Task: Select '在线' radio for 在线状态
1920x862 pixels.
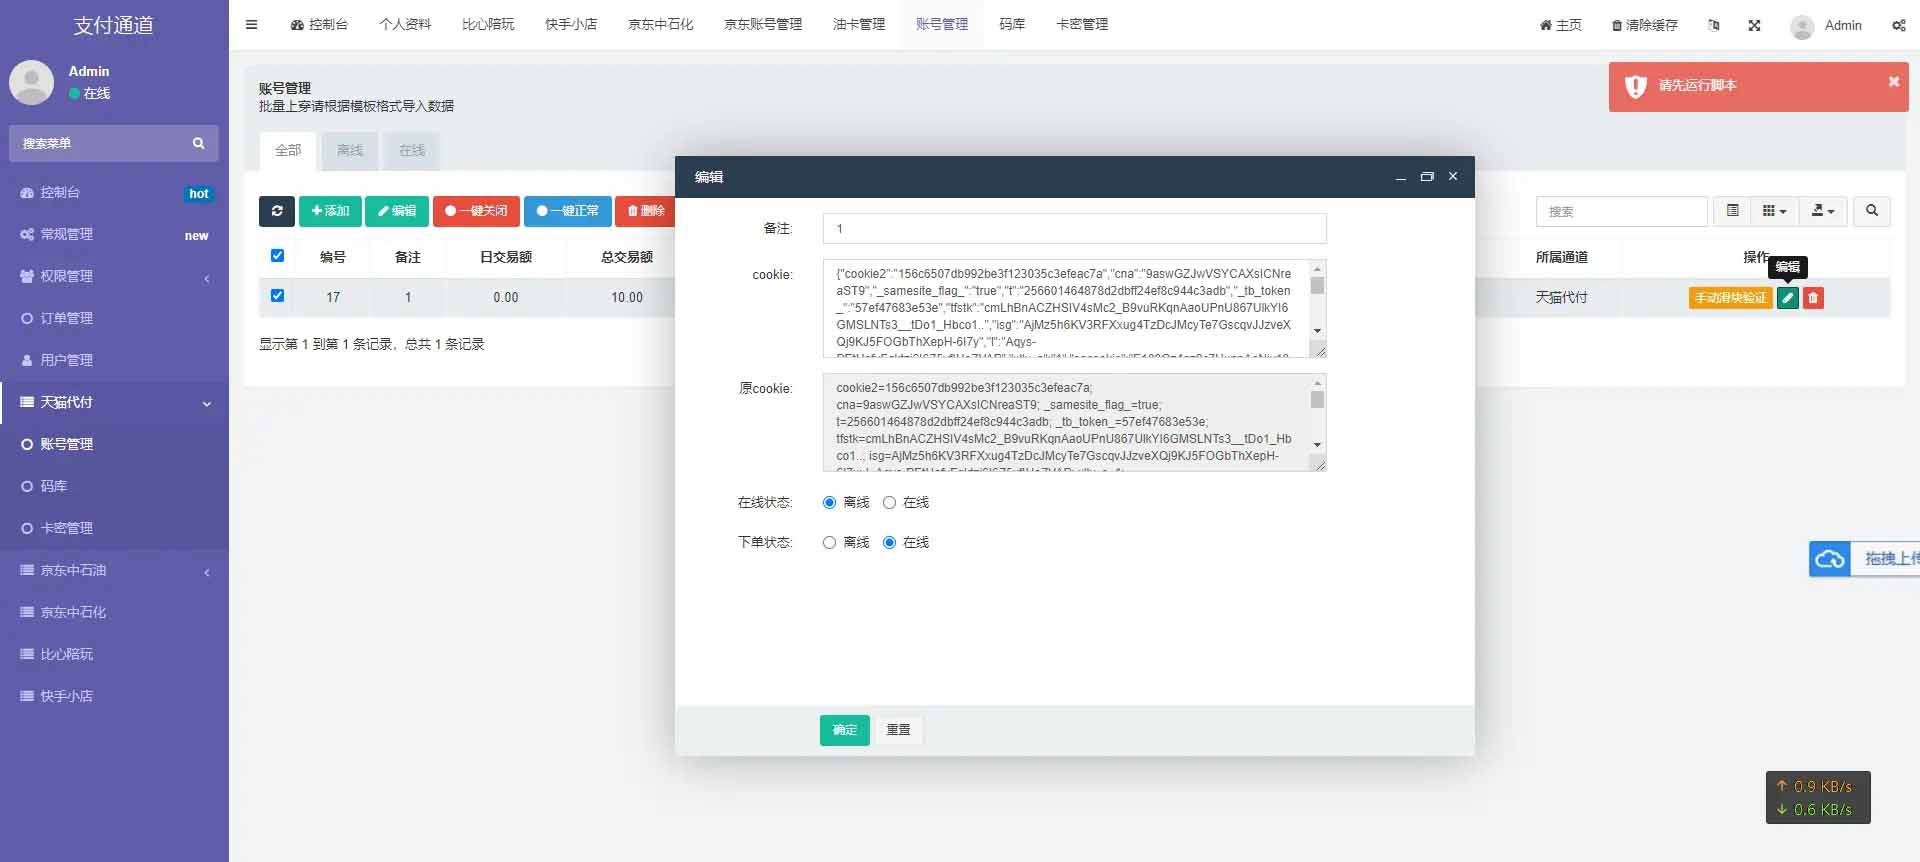Action: (889, 503)
